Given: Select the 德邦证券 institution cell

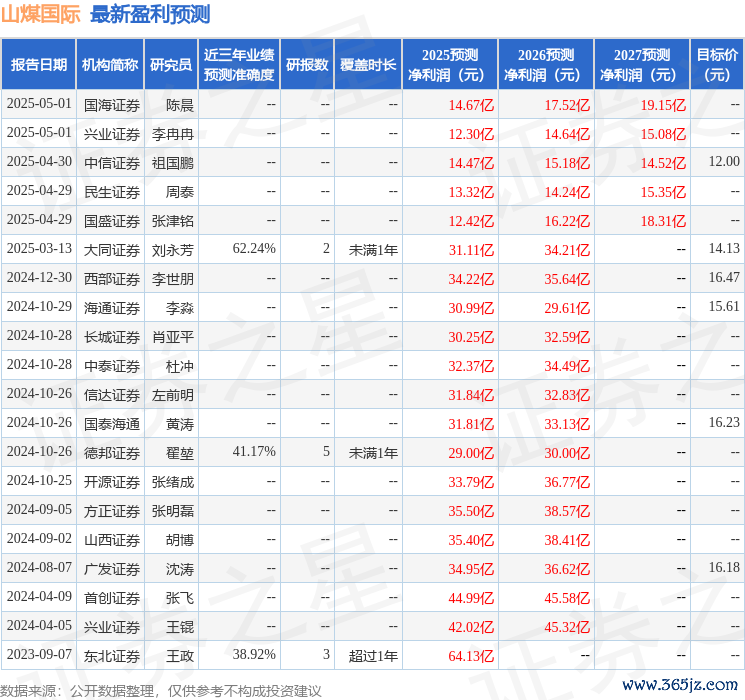Looking at the screenshot, I should pos(112,453).
